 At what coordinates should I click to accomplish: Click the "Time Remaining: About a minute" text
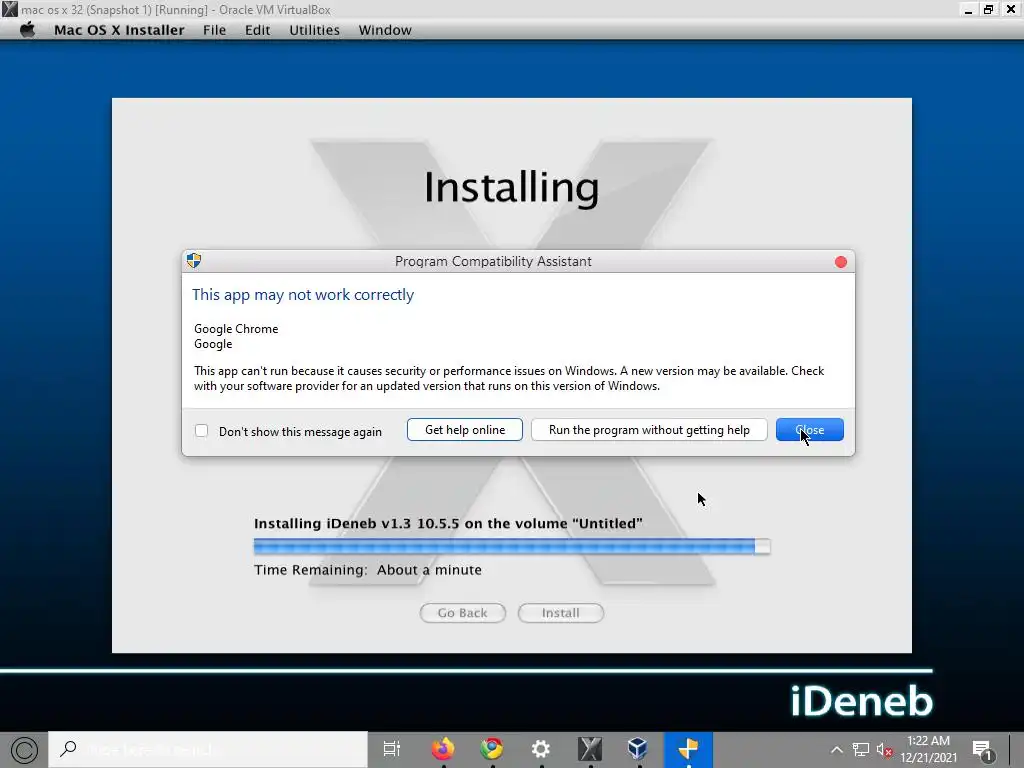pos(368,570)
